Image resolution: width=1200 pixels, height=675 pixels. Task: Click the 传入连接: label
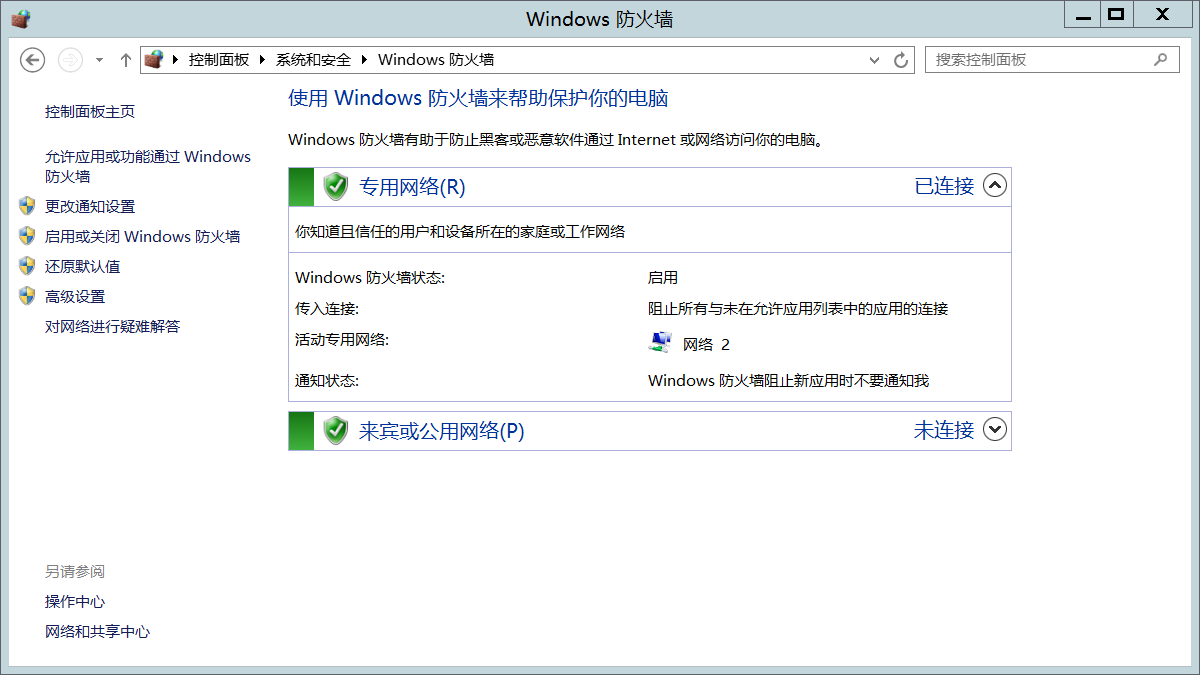(x=327, y=309)
